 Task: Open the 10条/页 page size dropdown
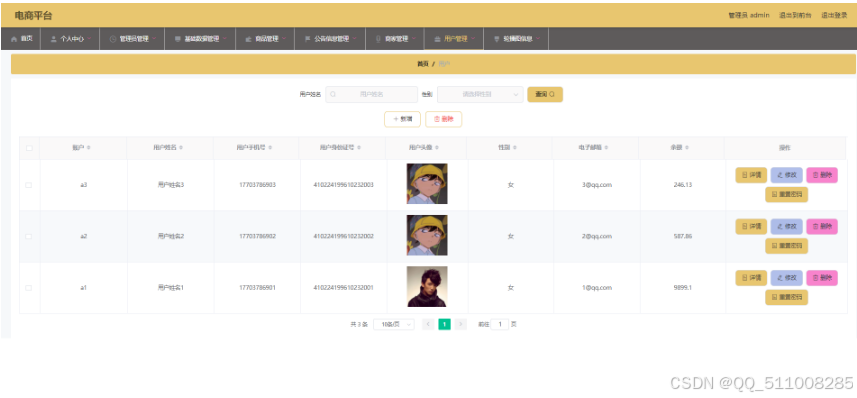394,324
